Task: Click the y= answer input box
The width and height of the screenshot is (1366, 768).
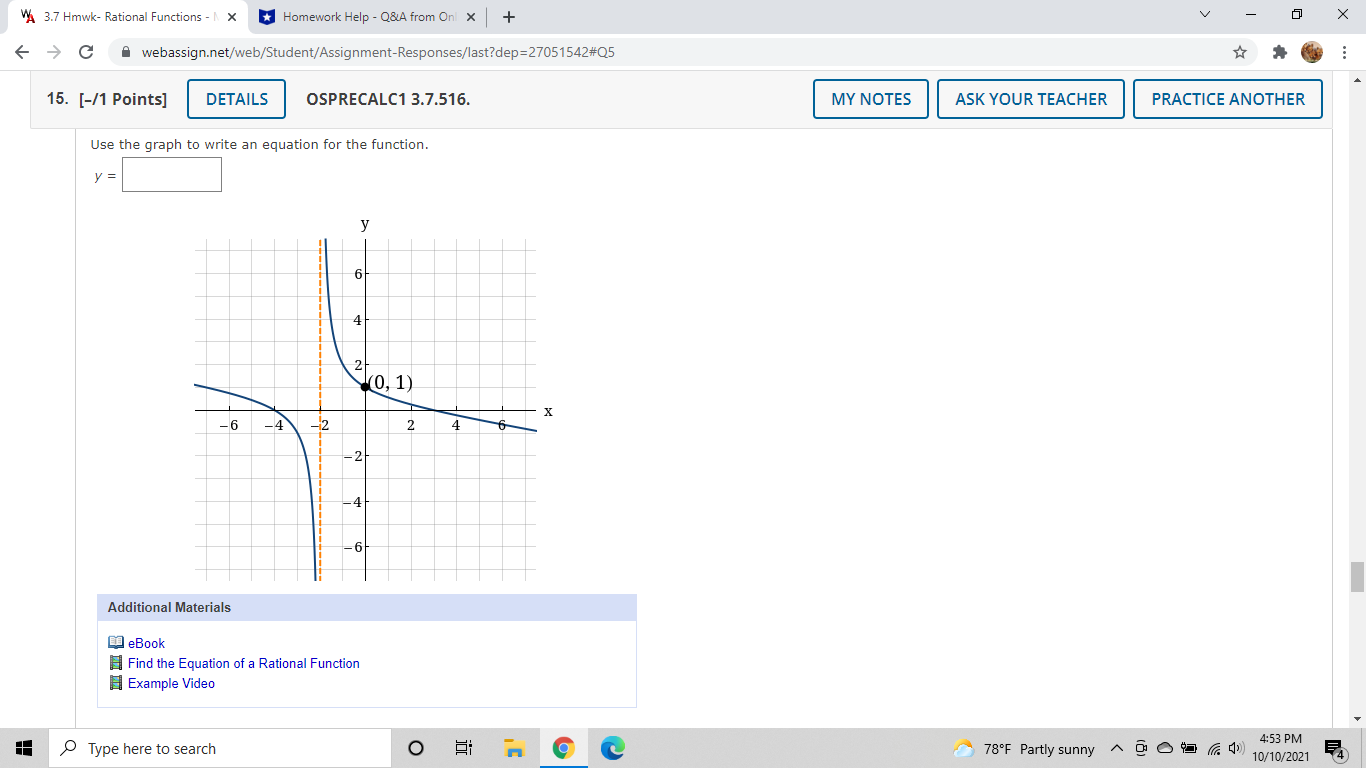Action: click(171, 174)
